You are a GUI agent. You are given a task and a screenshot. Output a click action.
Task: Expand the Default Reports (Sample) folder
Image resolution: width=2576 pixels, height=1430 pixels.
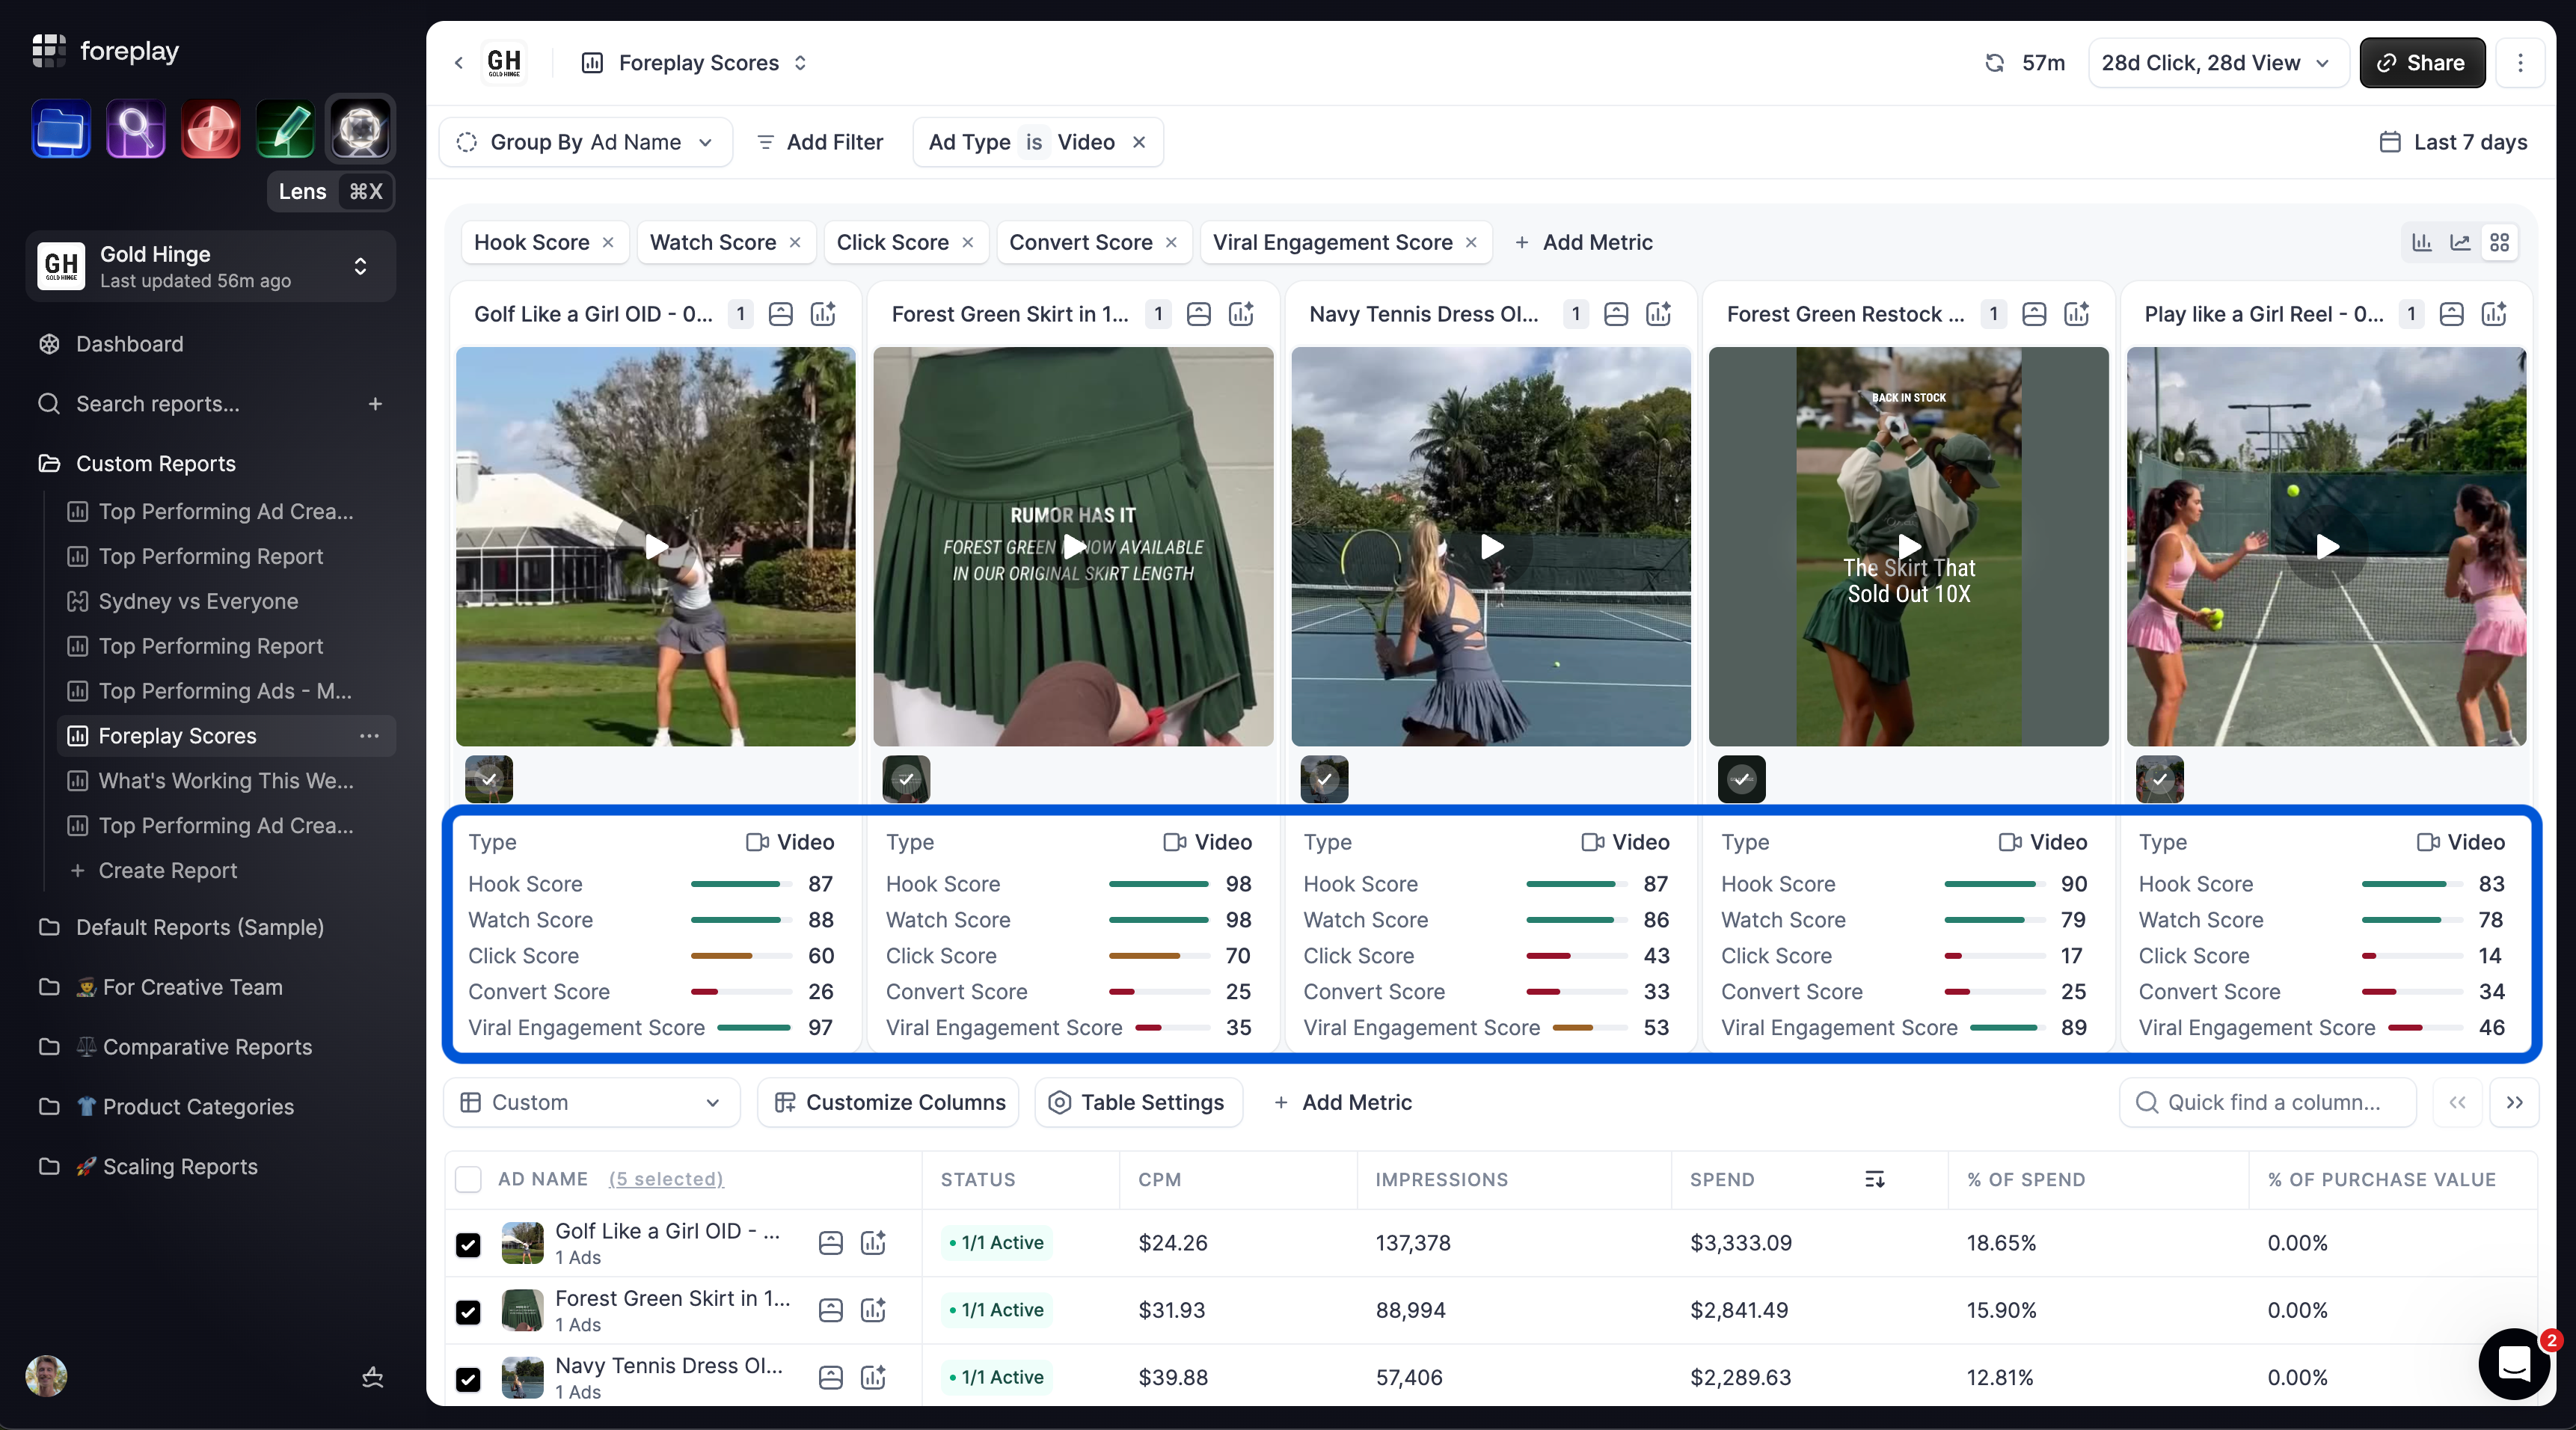point(200,927)
